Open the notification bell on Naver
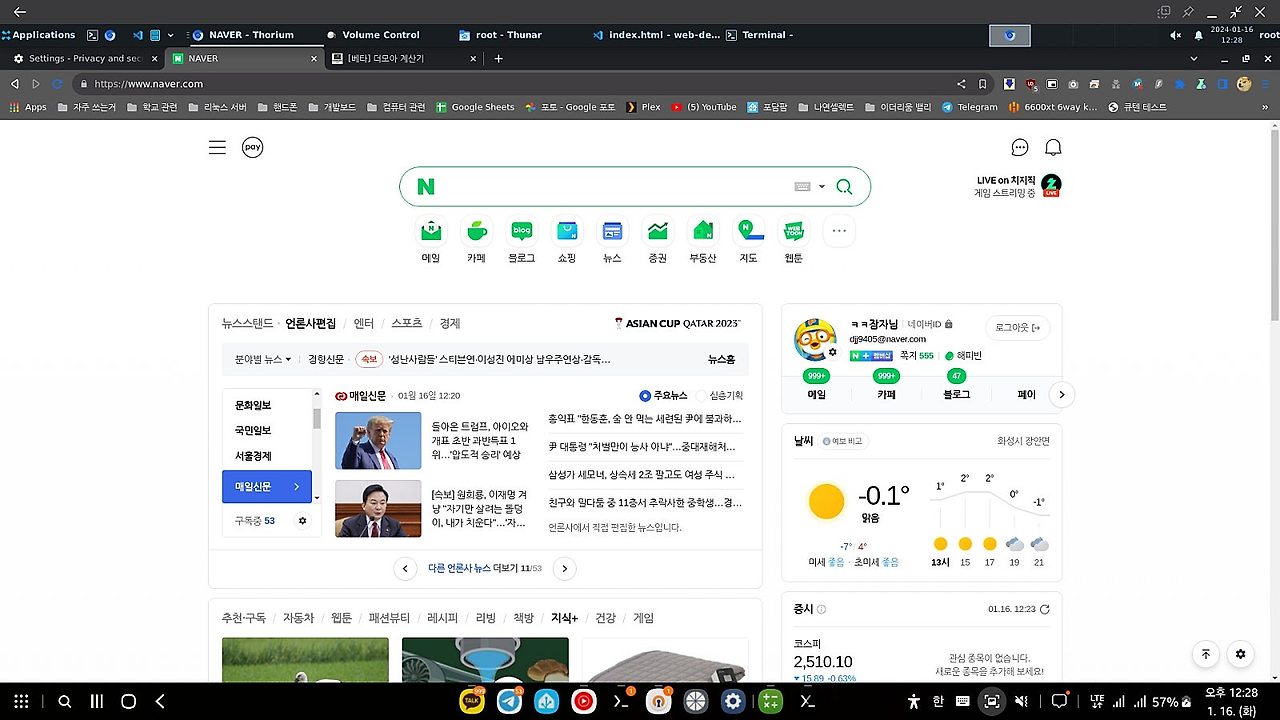Screen dimensions: 1280x720 tap(1053, 148)
